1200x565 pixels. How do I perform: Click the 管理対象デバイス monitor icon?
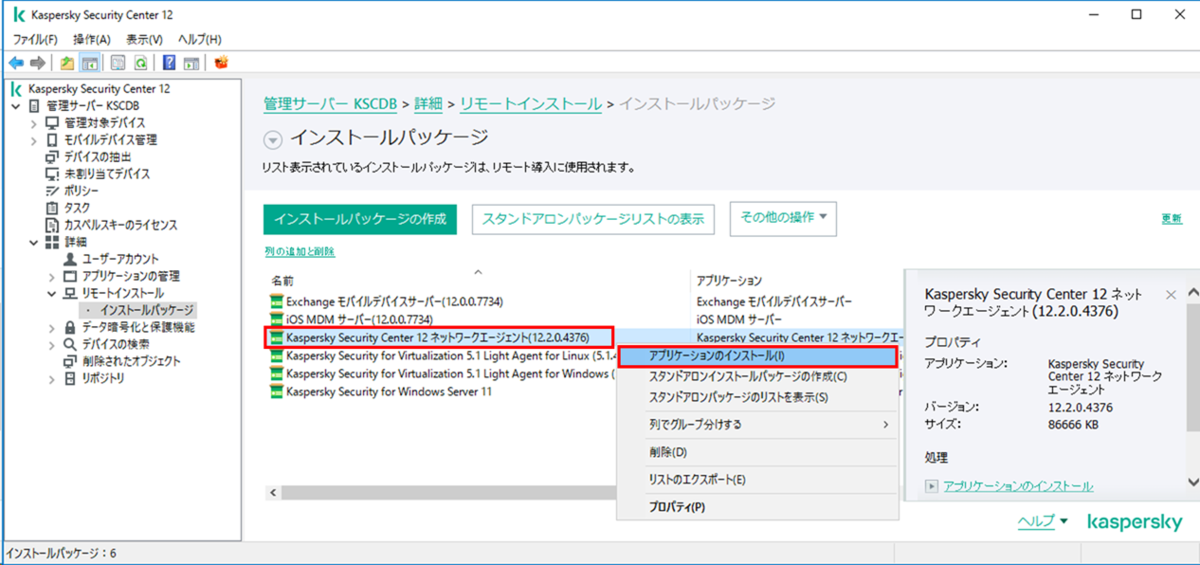pos(54,123)
